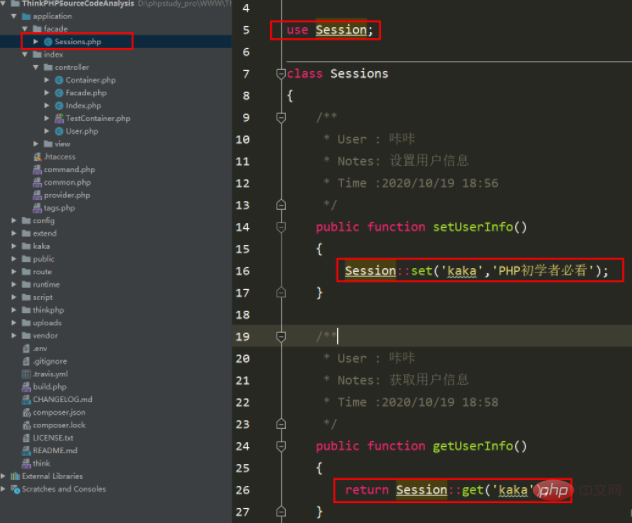
Task: Click fold end marker at line 13
Action: pos(281,205)
